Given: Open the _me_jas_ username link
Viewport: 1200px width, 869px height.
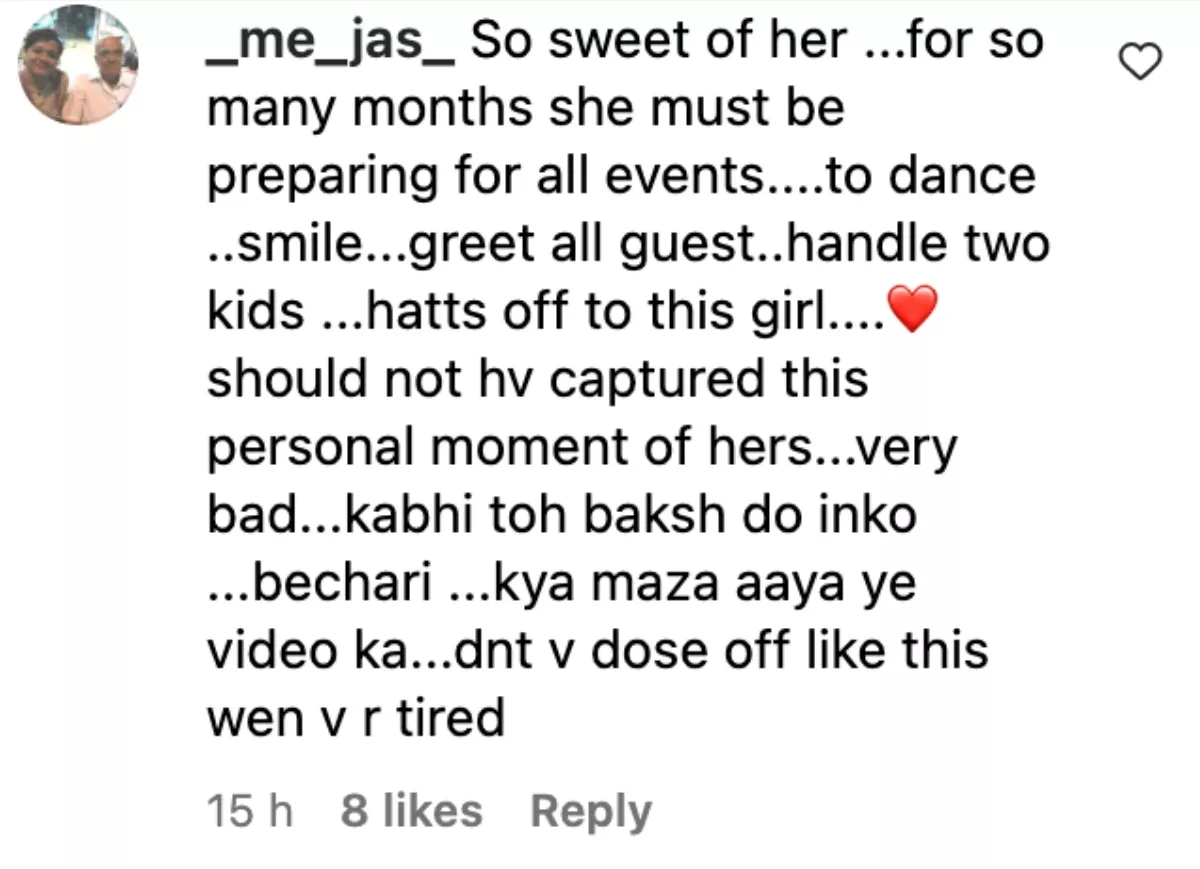Looking at the screenshot, I should [x=331, y=44].
